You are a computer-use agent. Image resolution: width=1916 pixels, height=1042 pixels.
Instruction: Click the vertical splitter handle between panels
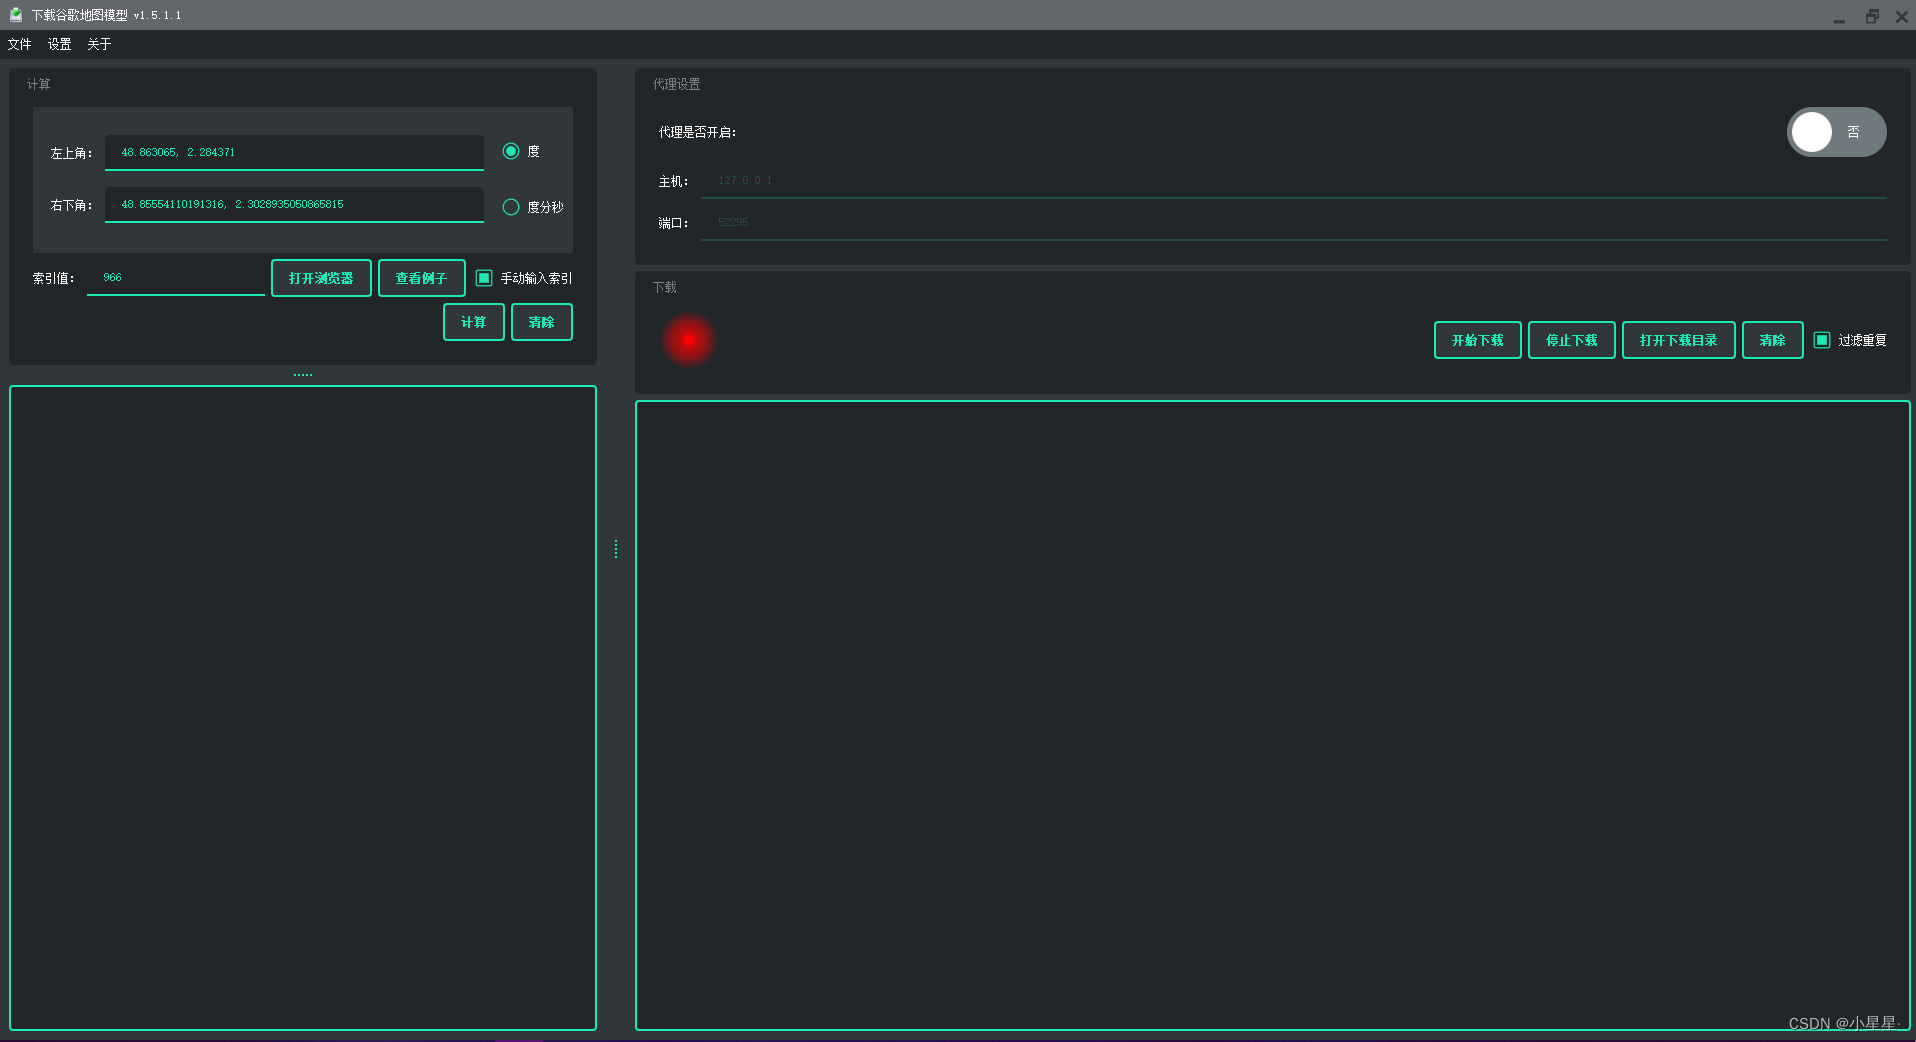point(616,549)
